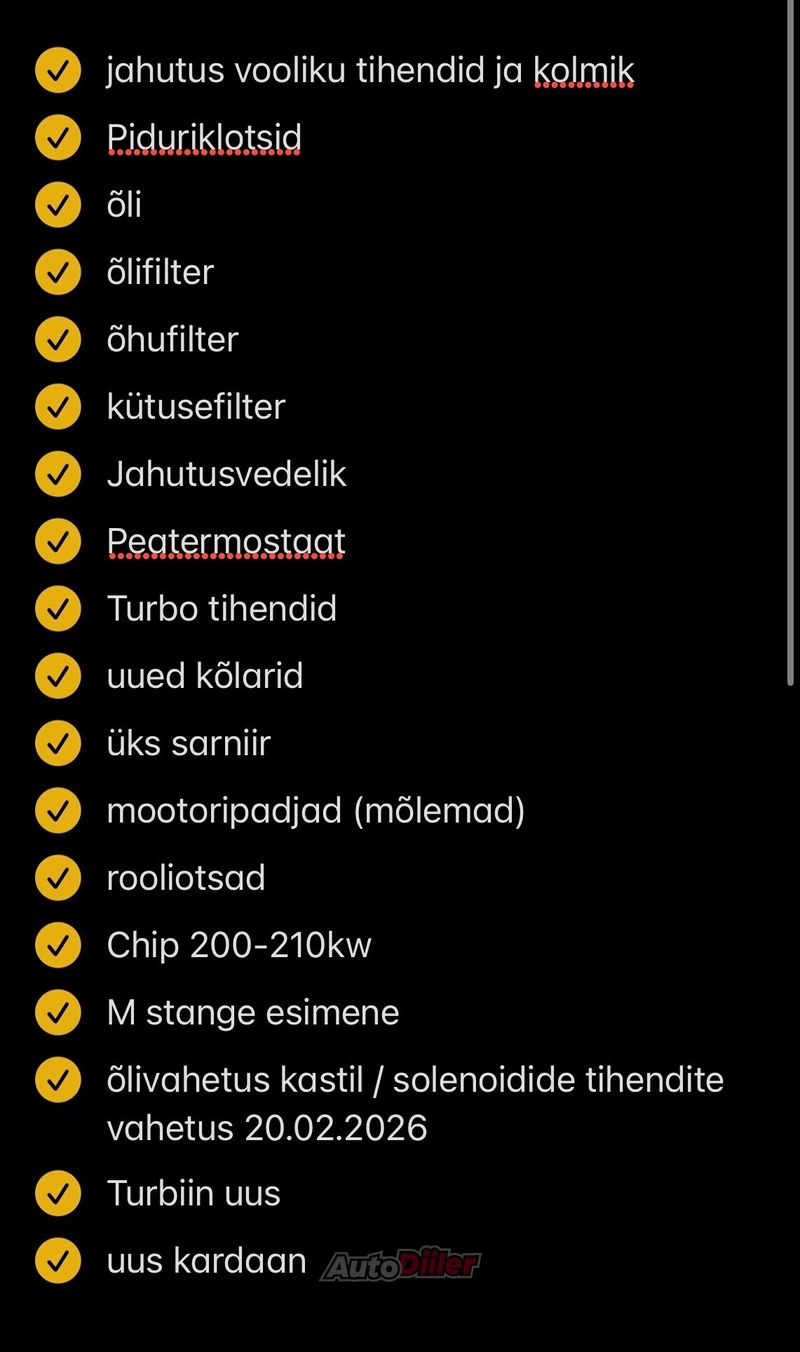Uncheck the õli list item
The image size is (800, 1352).
(x=57, y=206)
